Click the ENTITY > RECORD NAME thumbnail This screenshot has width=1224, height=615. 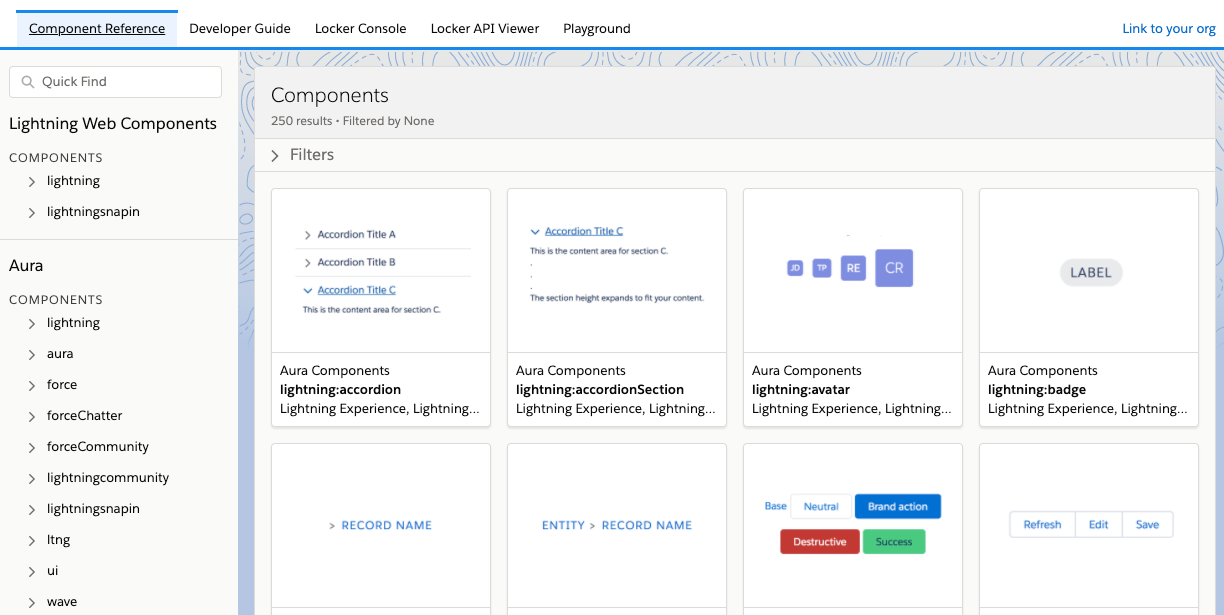point(617,525)
